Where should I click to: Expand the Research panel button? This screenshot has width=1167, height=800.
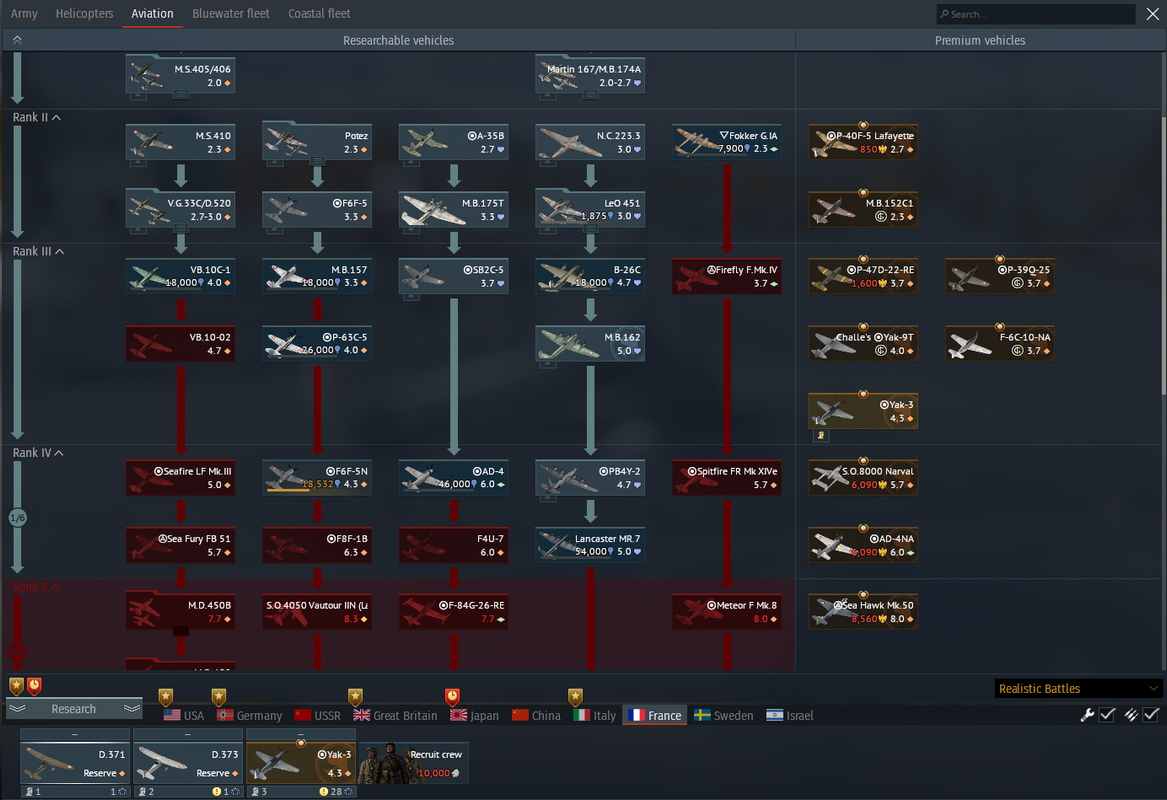(74, 709)
